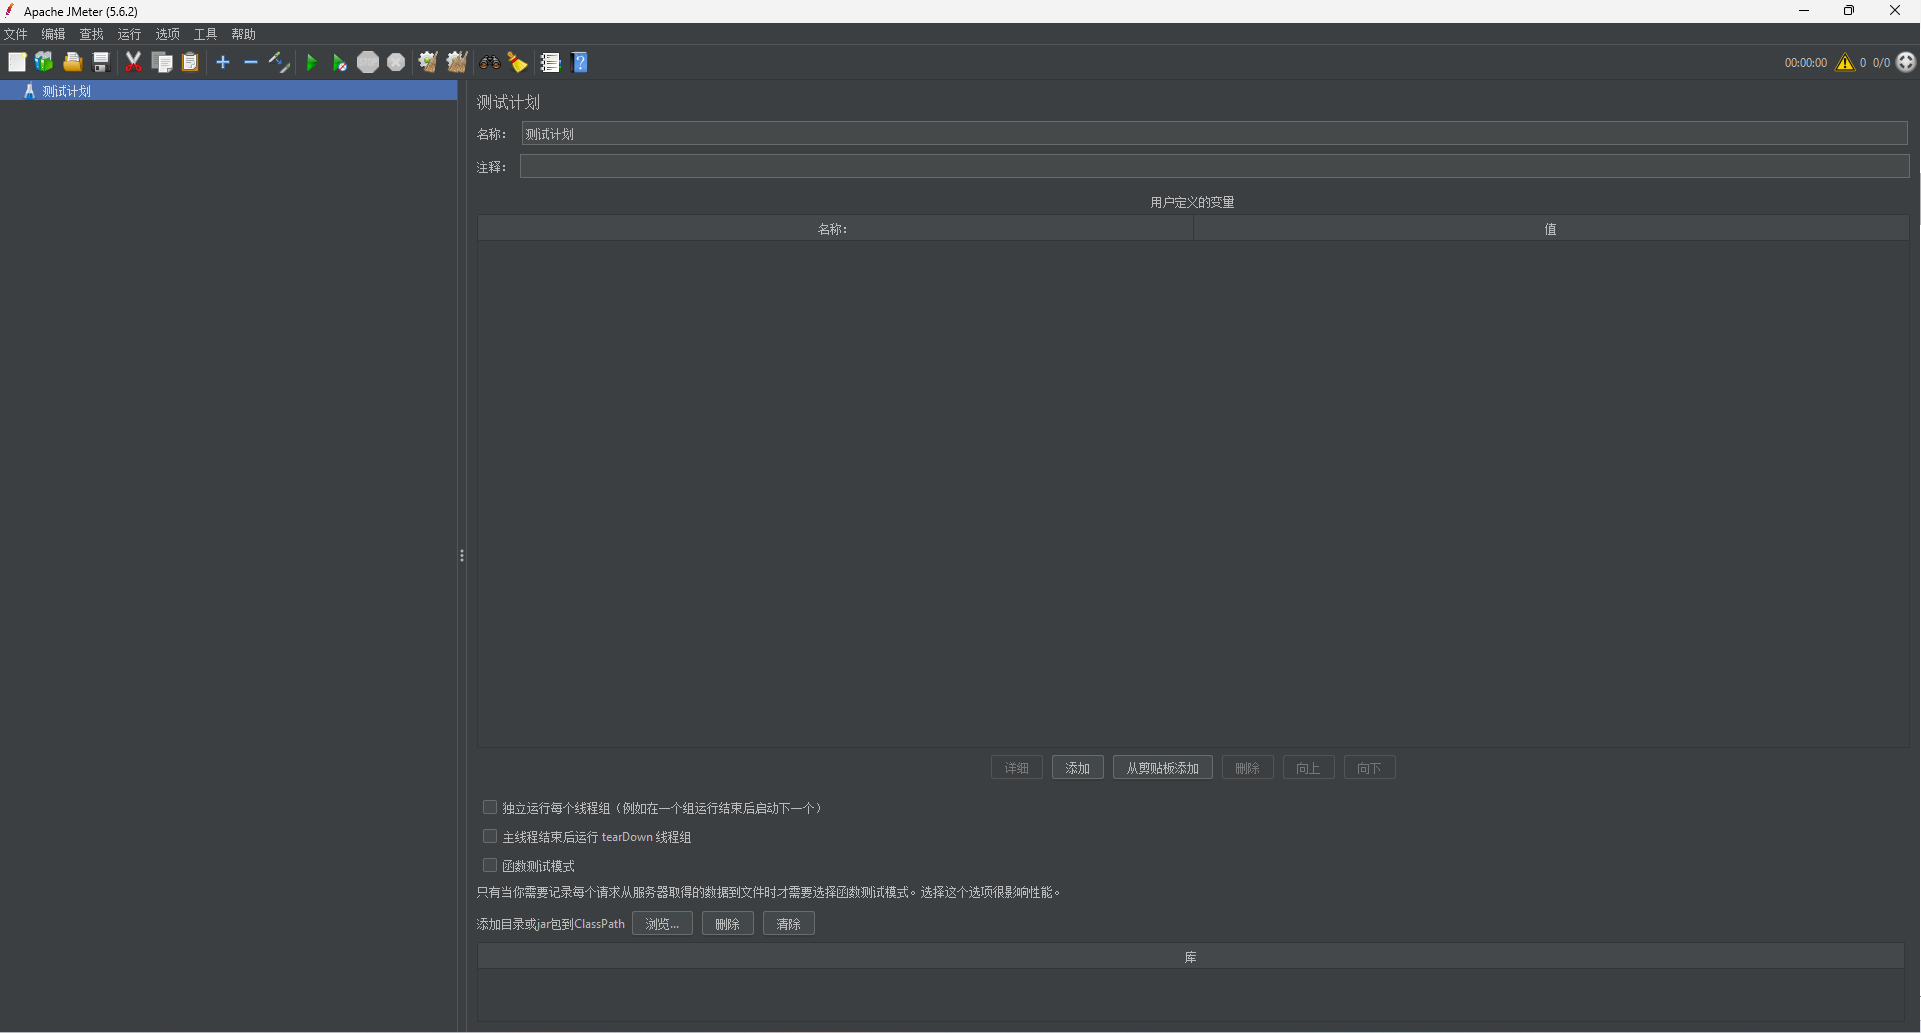Click the Stop test icon
1921x1033 pixels.
368,62
